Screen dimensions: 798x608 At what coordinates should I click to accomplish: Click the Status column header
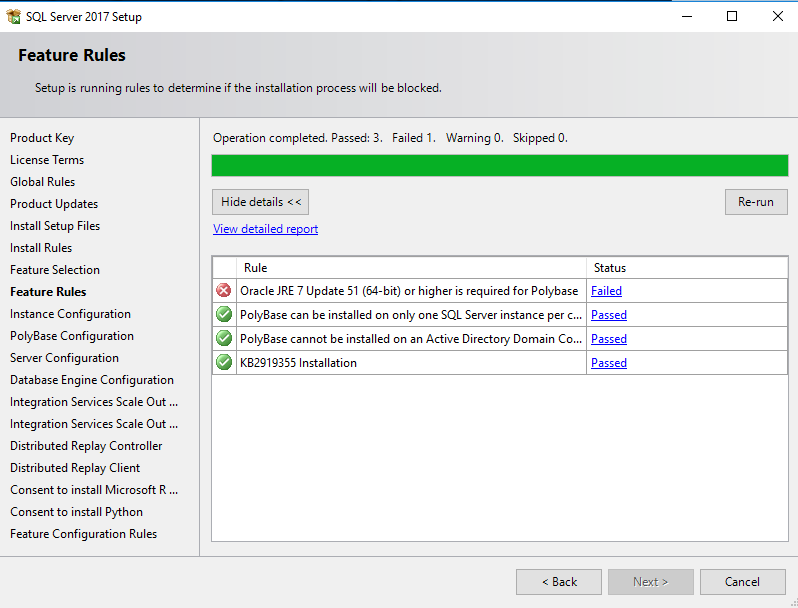point(687,268)
